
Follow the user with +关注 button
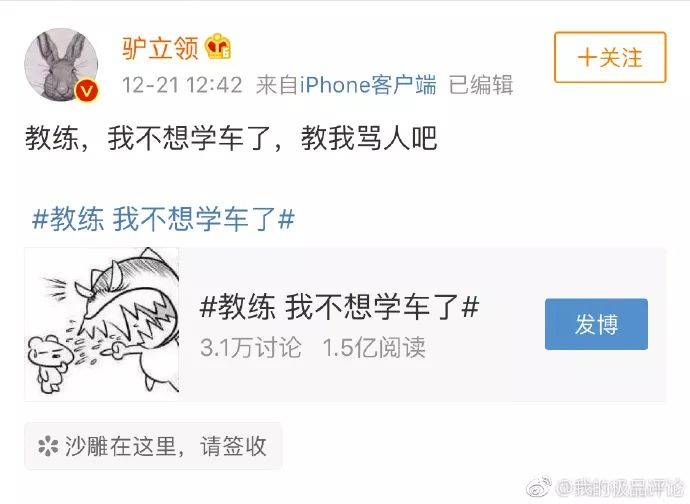coord(610,57)
